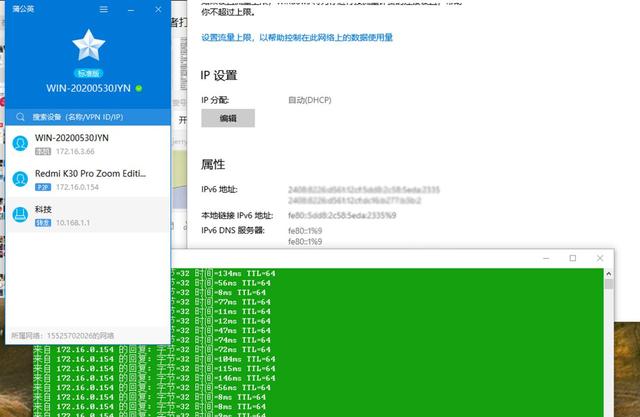Close the green ping console window
This screenshot has height=417, width=640.
600,258
